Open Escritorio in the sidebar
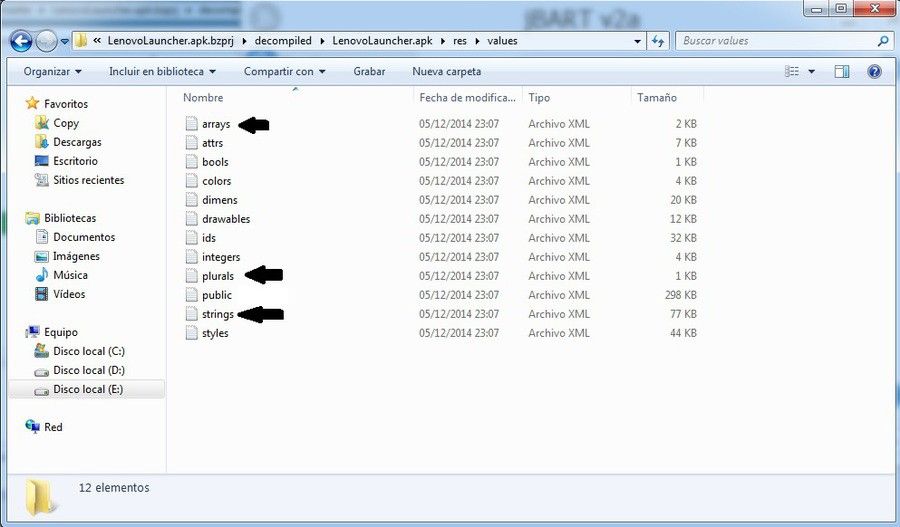 (x=75, y=161)
